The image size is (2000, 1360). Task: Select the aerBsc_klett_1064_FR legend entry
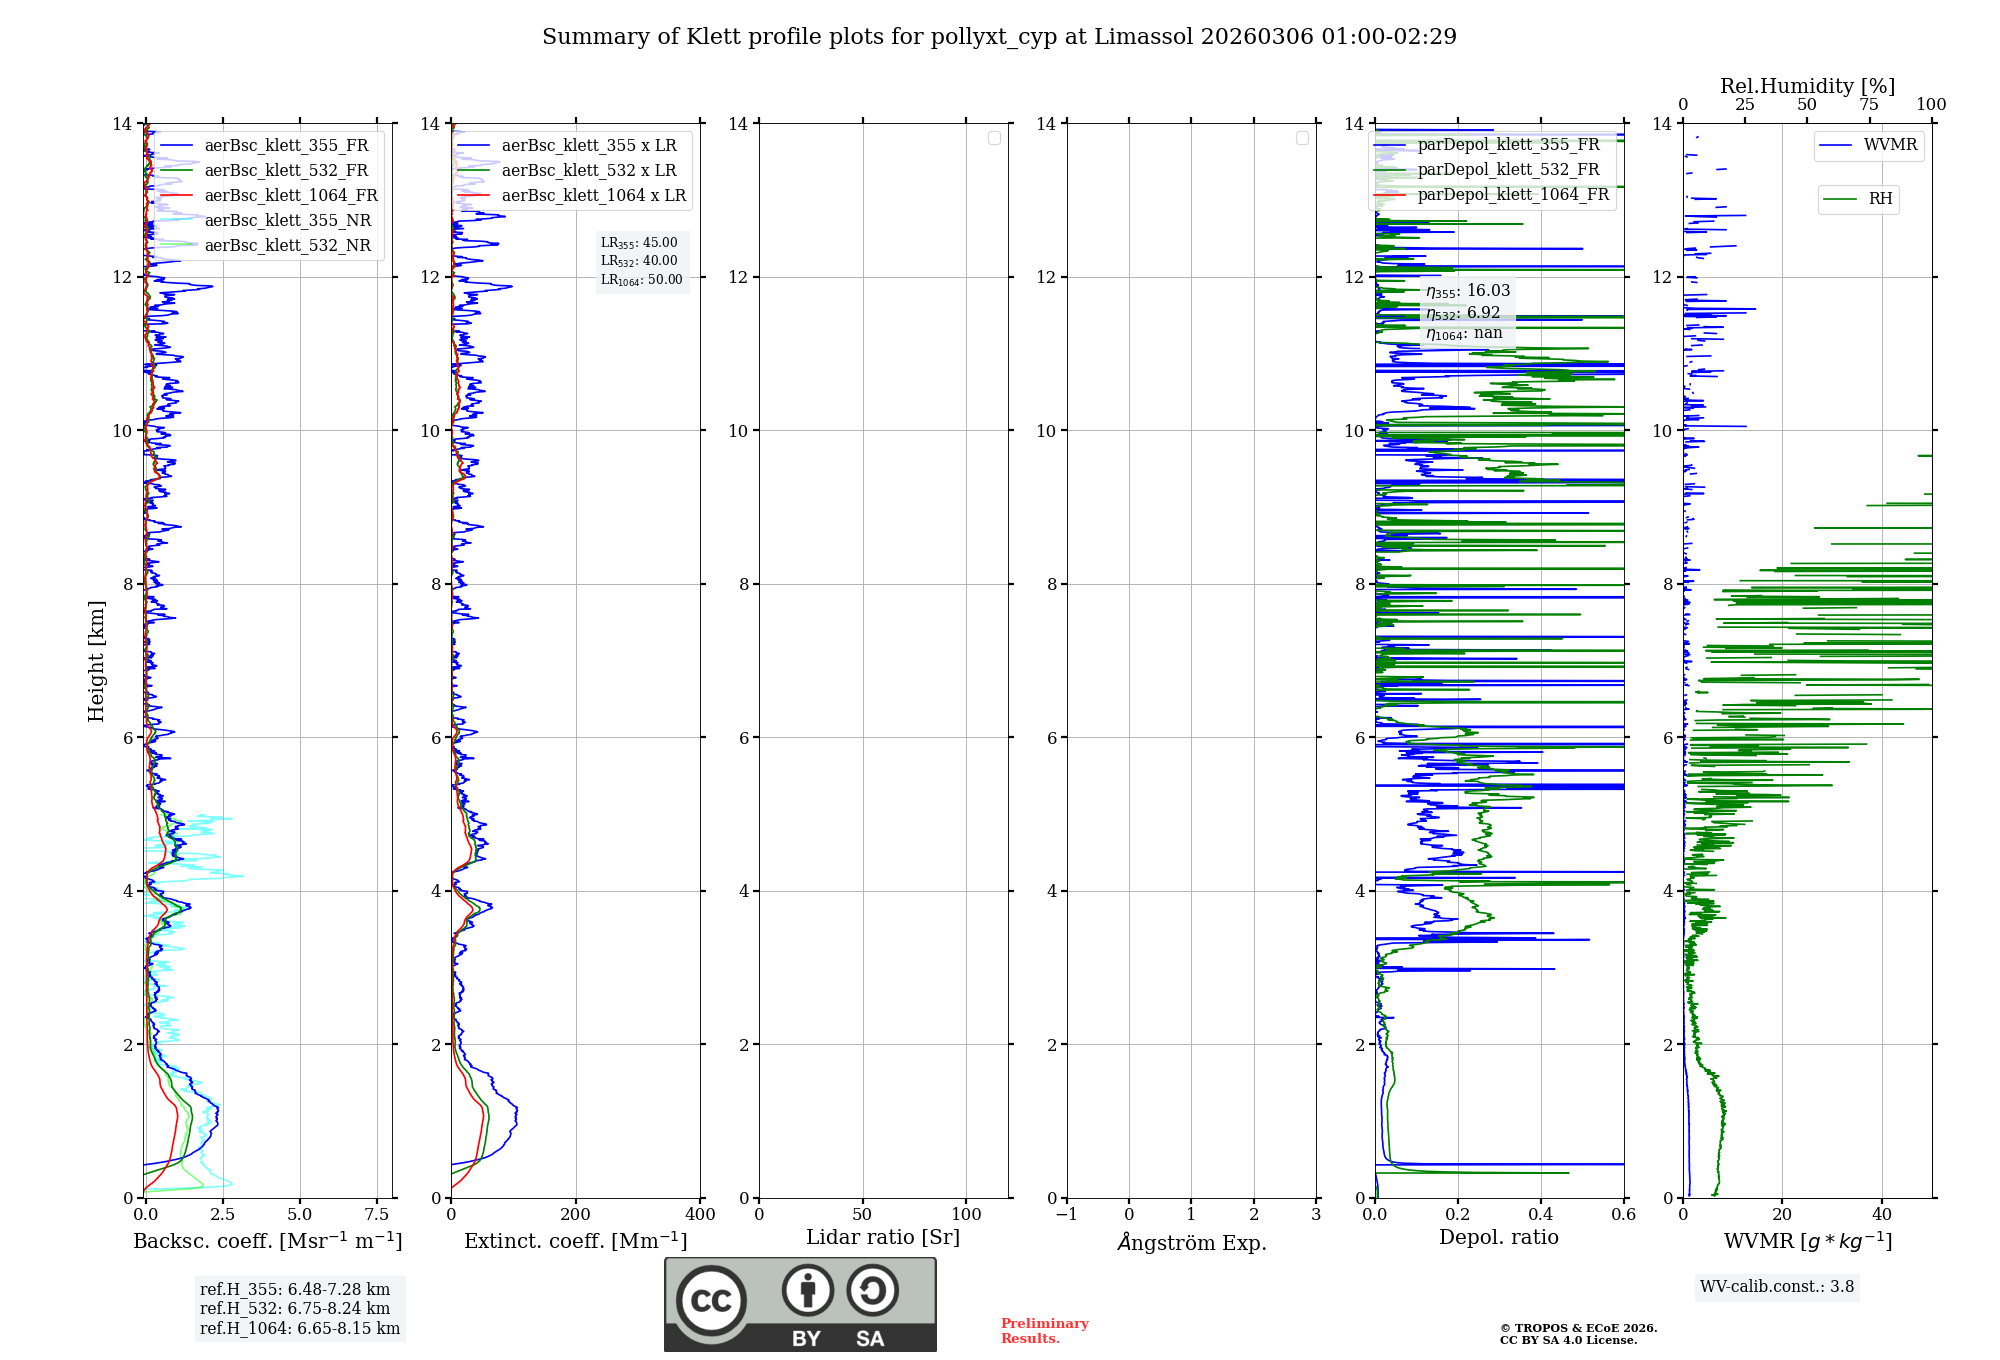coord(290,195)
